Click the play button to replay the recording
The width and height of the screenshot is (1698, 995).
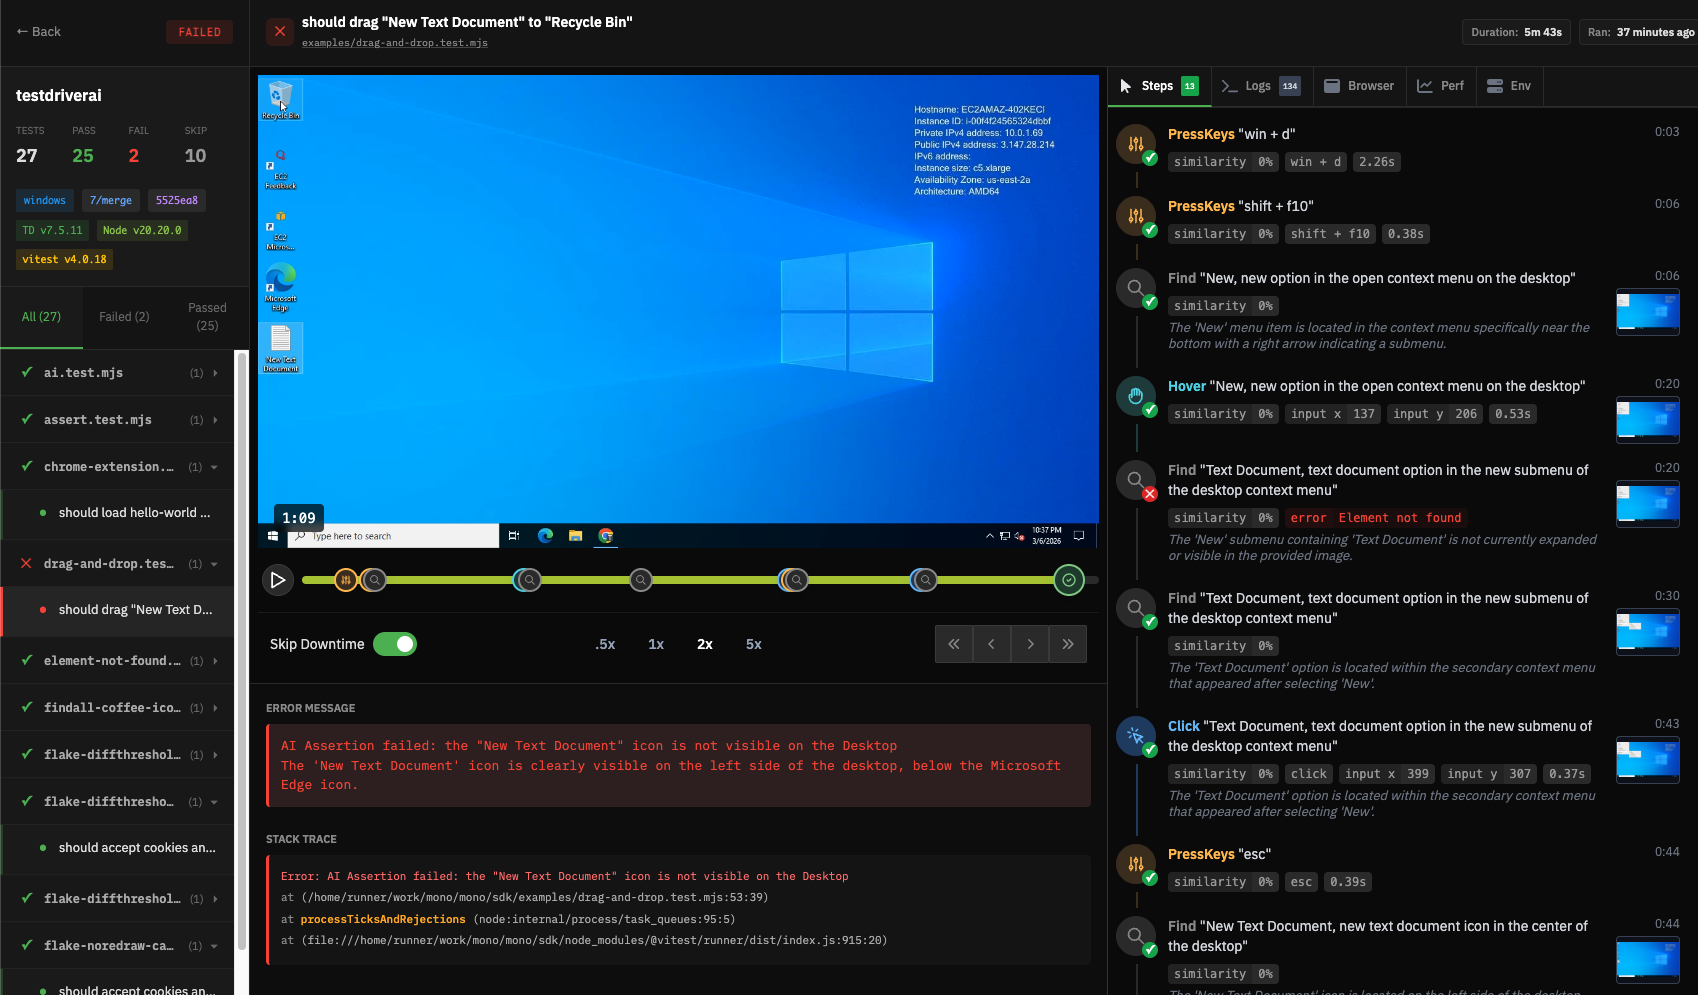277,579
